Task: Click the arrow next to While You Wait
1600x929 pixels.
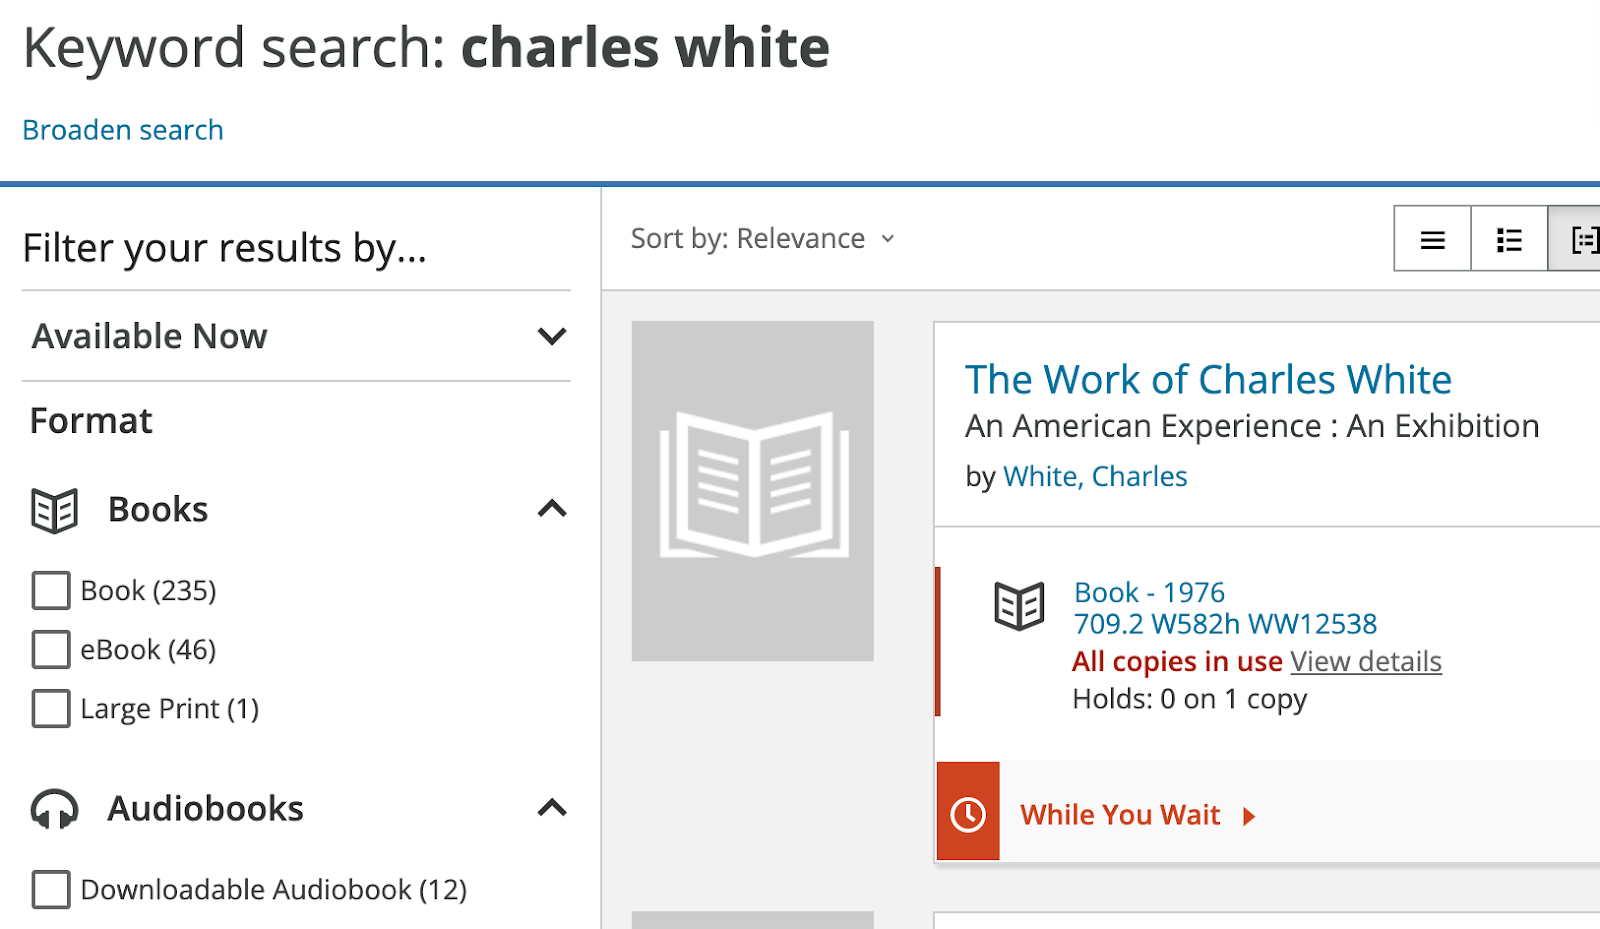Action: pyautogui.click(x=1248, y=816)
